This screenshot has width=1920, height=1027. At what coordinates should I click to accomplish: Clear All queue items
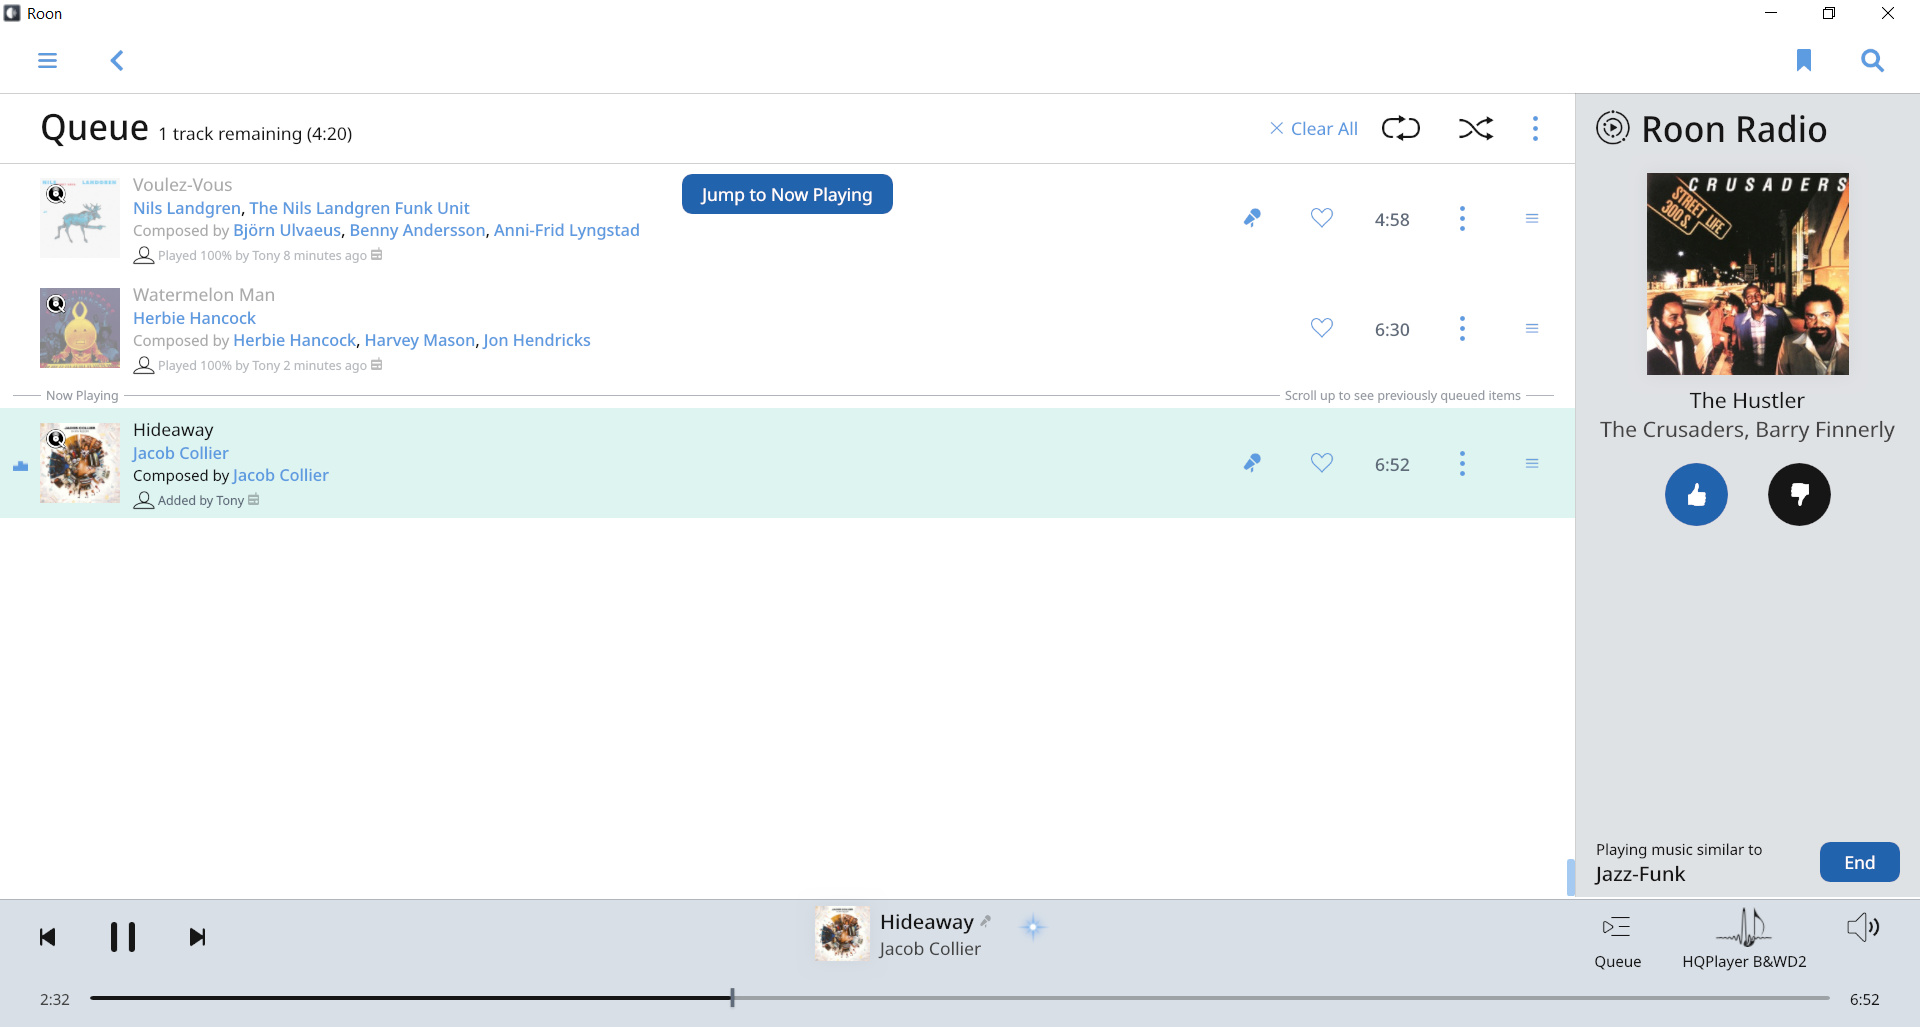1314,128
